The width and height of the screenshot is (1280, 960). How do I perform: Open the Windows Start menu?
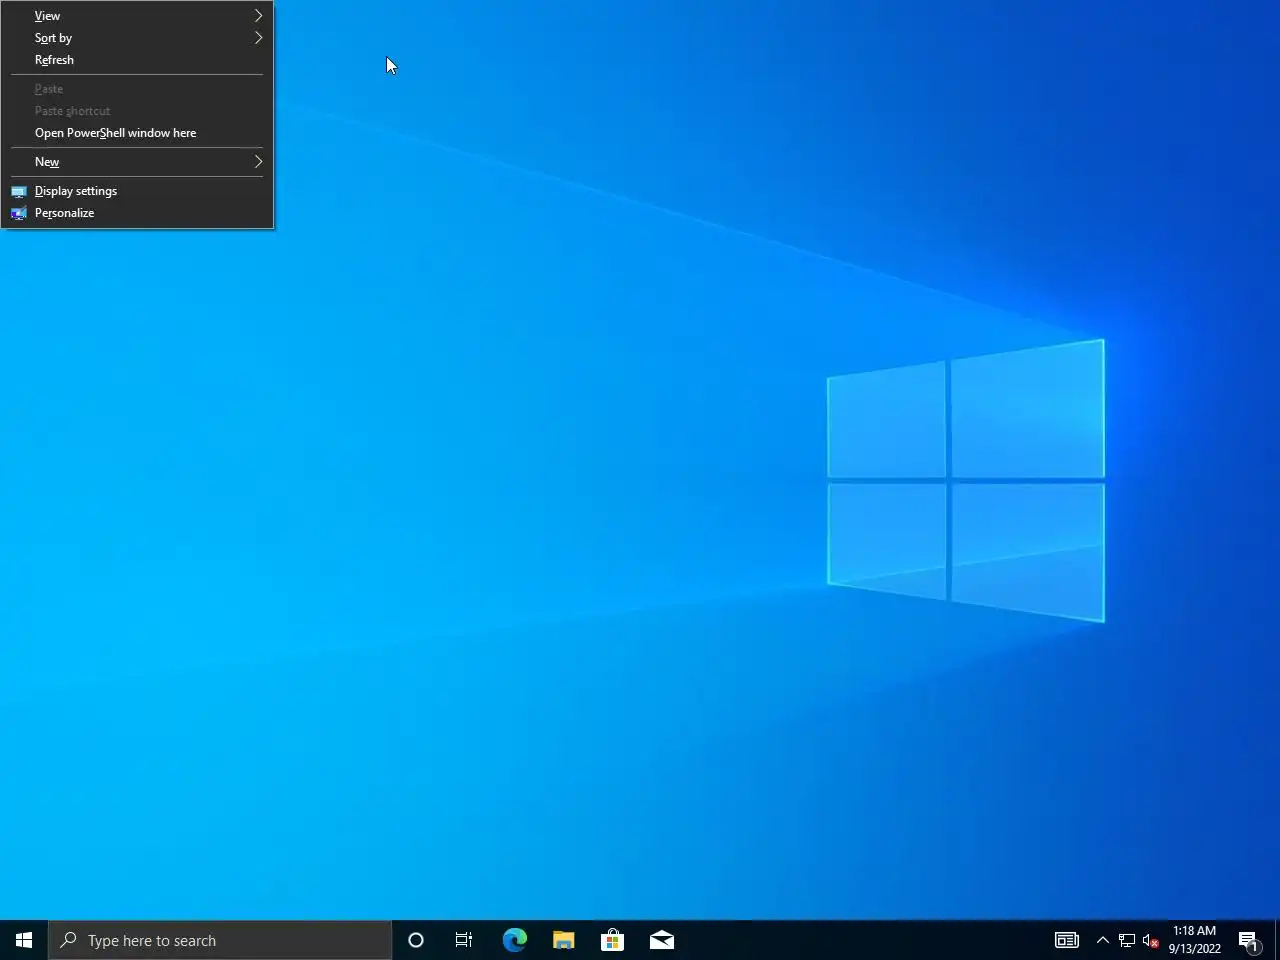coord(24,940)
